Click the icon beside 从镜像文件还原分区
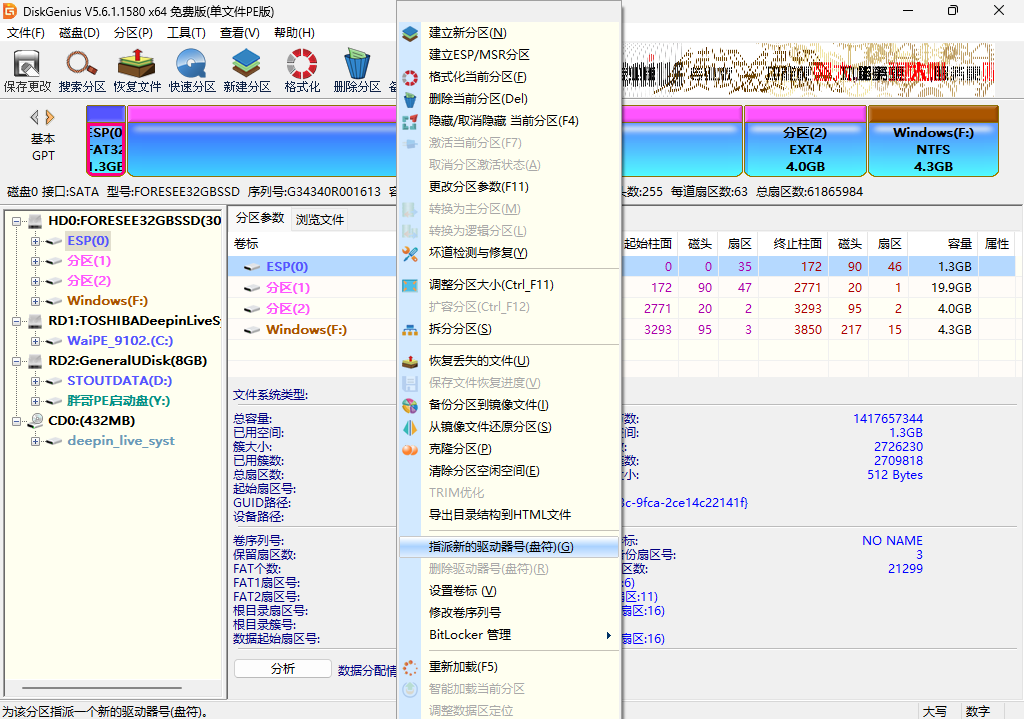Viewport: 1024px width, 719px height. [x=410, y=428]
